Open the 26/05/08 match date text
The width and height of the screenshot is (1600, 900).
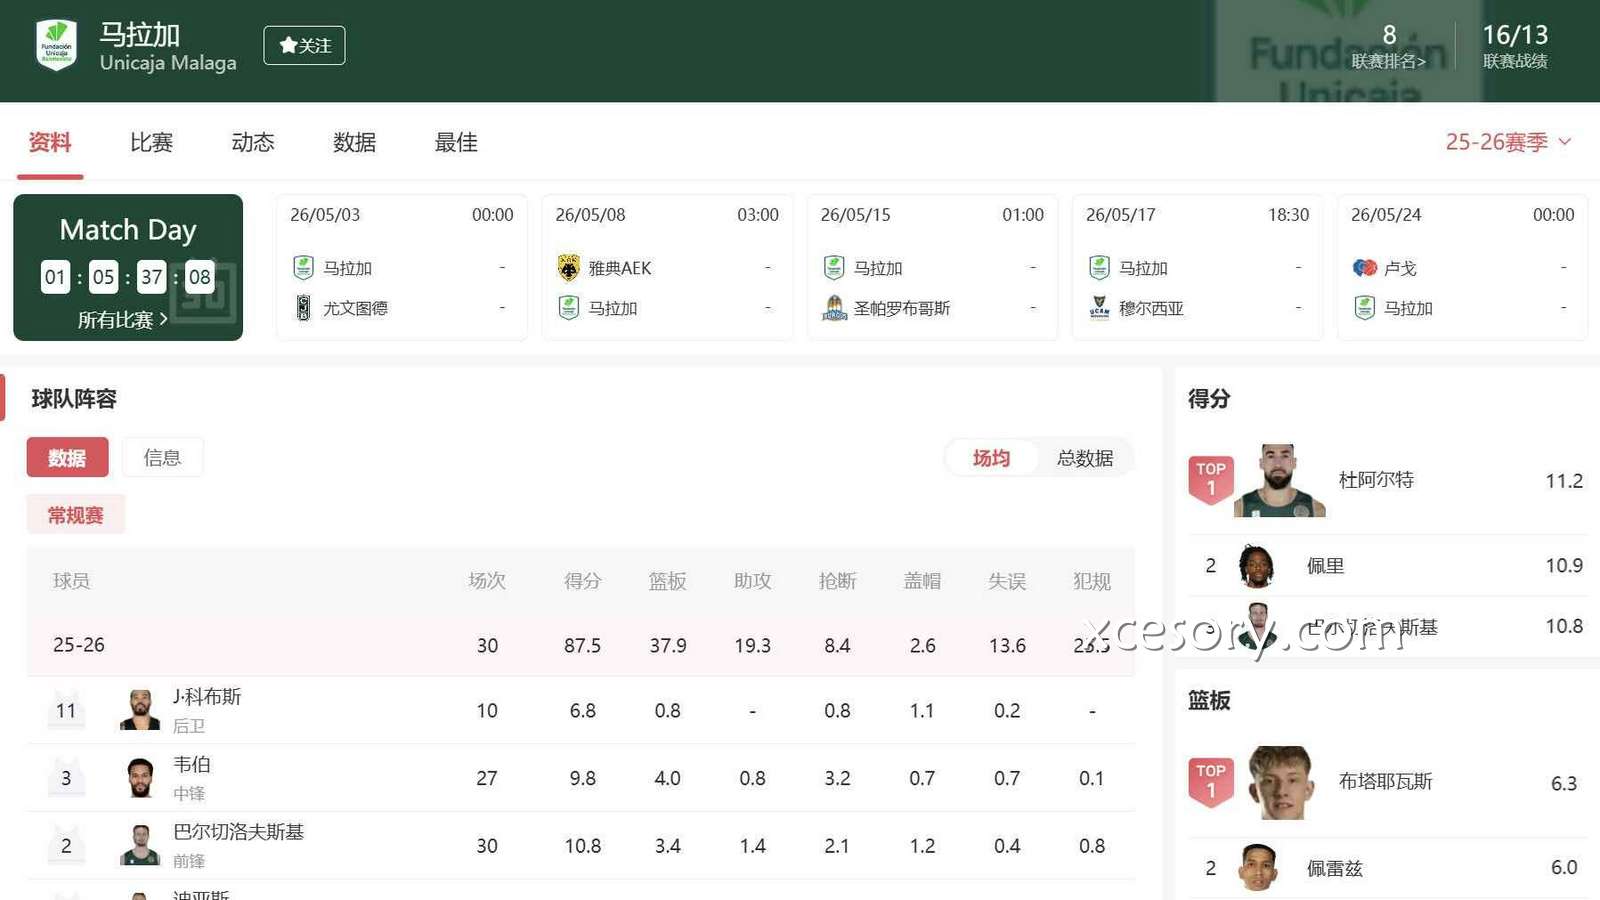click(590, 215)
